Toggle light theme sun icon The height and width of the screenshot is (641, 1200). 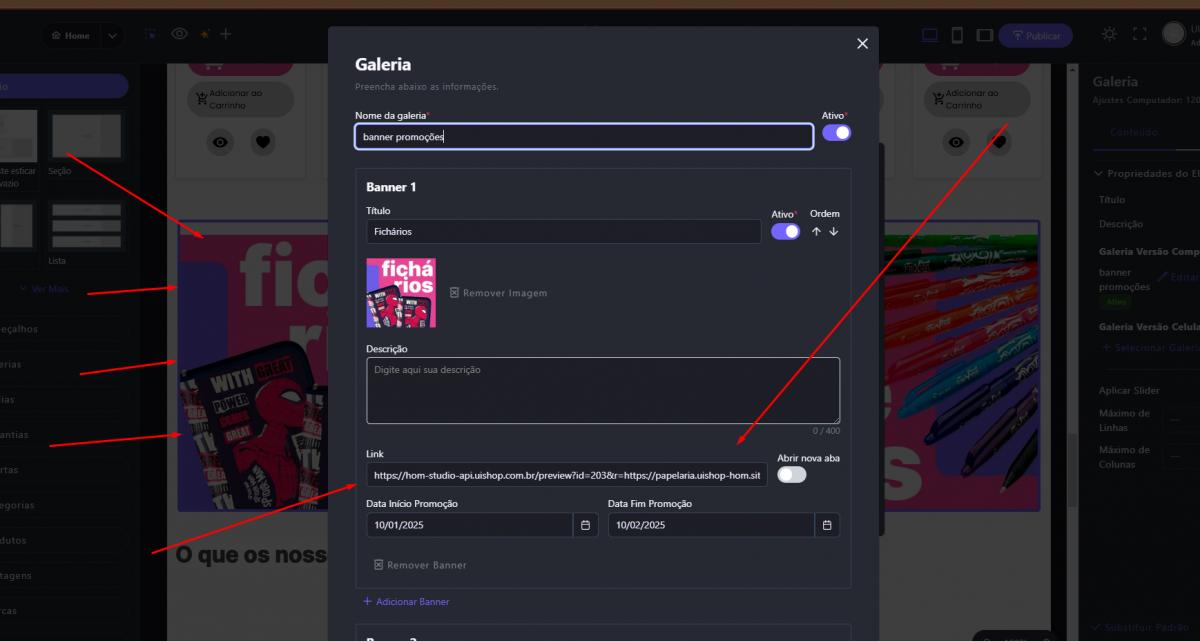pos(1109,34)
